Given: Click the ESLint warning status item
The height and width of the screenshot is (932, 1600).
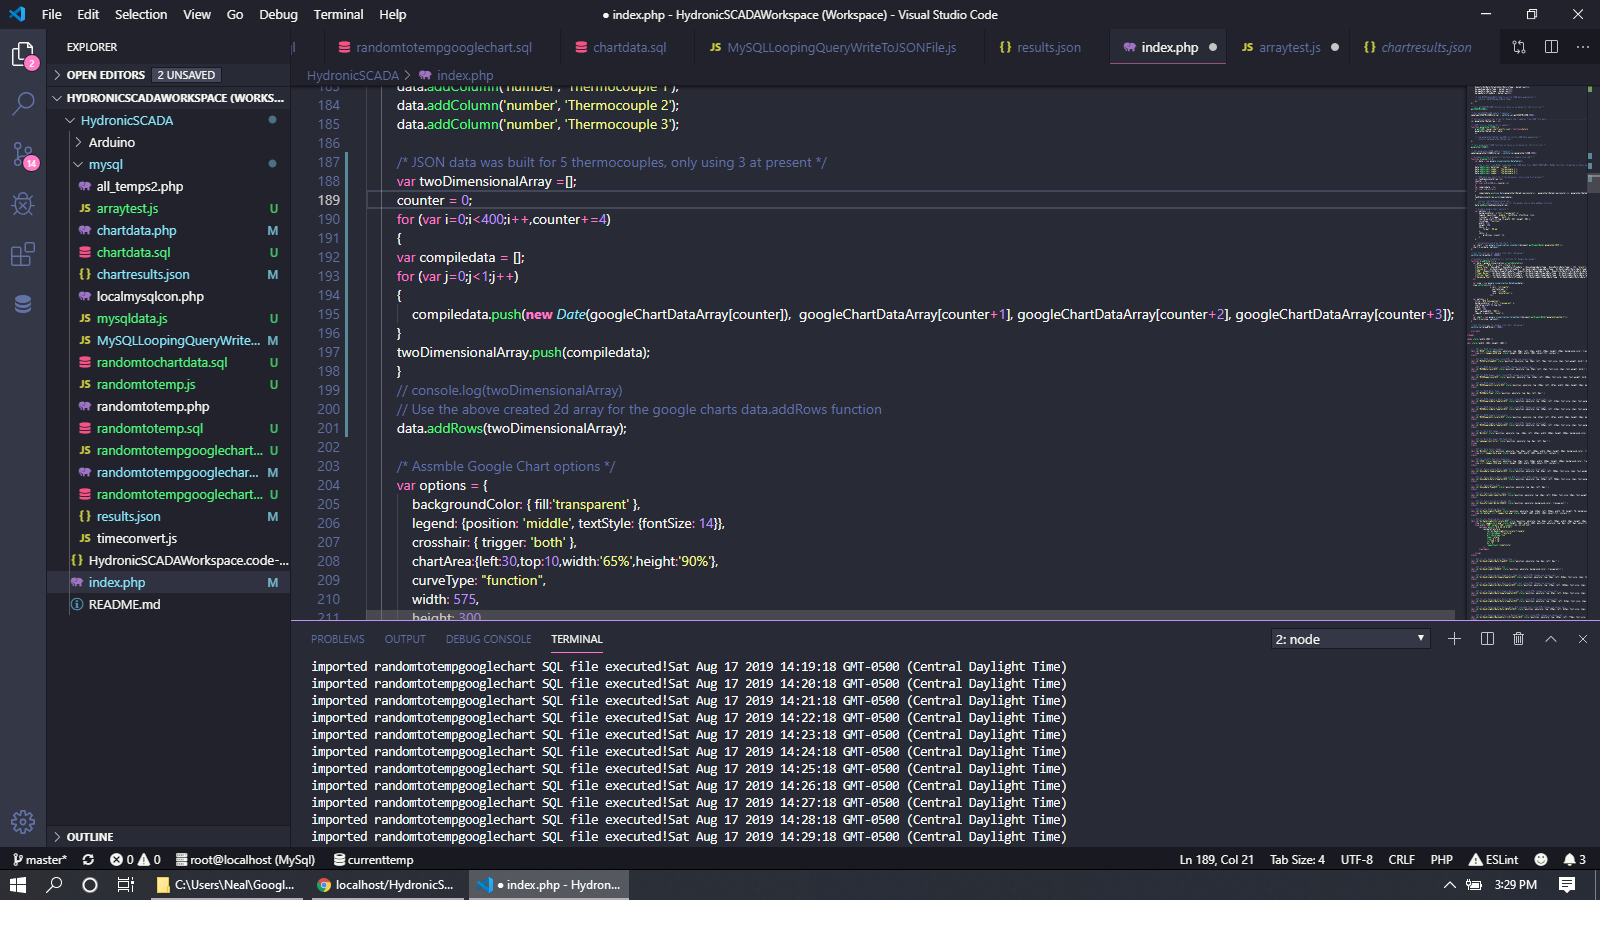Looking at the screenshot, I should [1493, 860].
